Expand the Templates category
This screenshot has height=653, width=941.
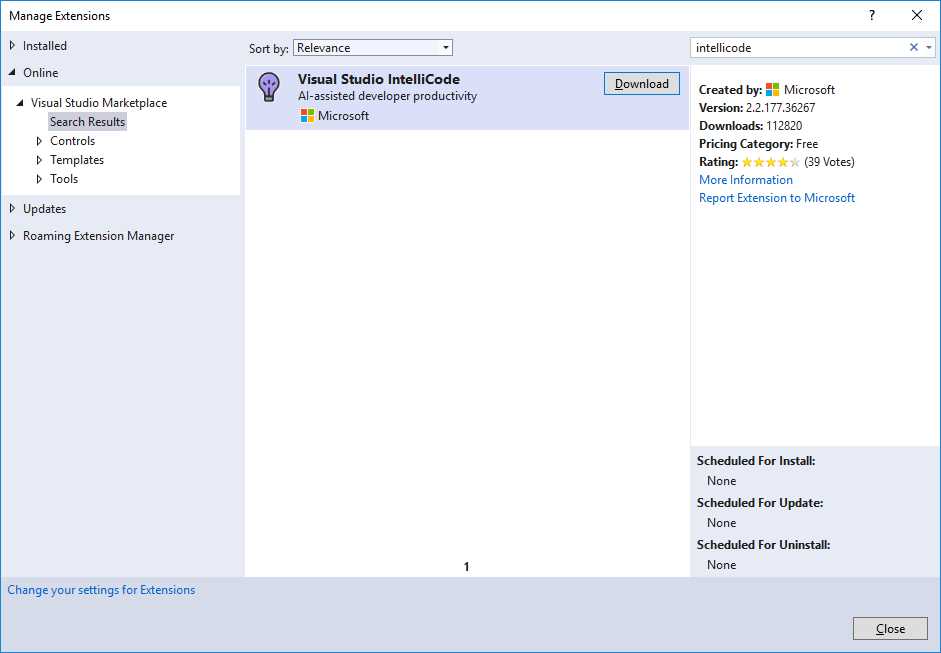[x=42, y=159]
